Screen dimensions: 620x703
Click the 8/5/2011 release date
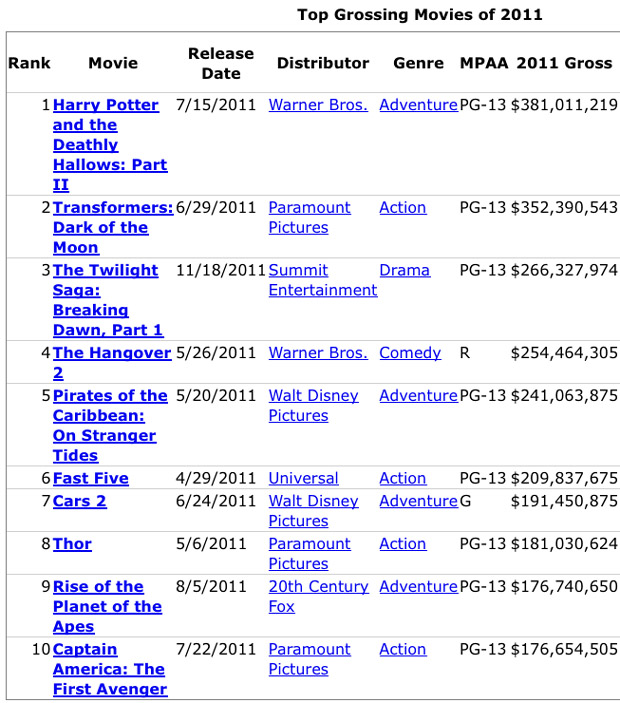tap(211, 586)
